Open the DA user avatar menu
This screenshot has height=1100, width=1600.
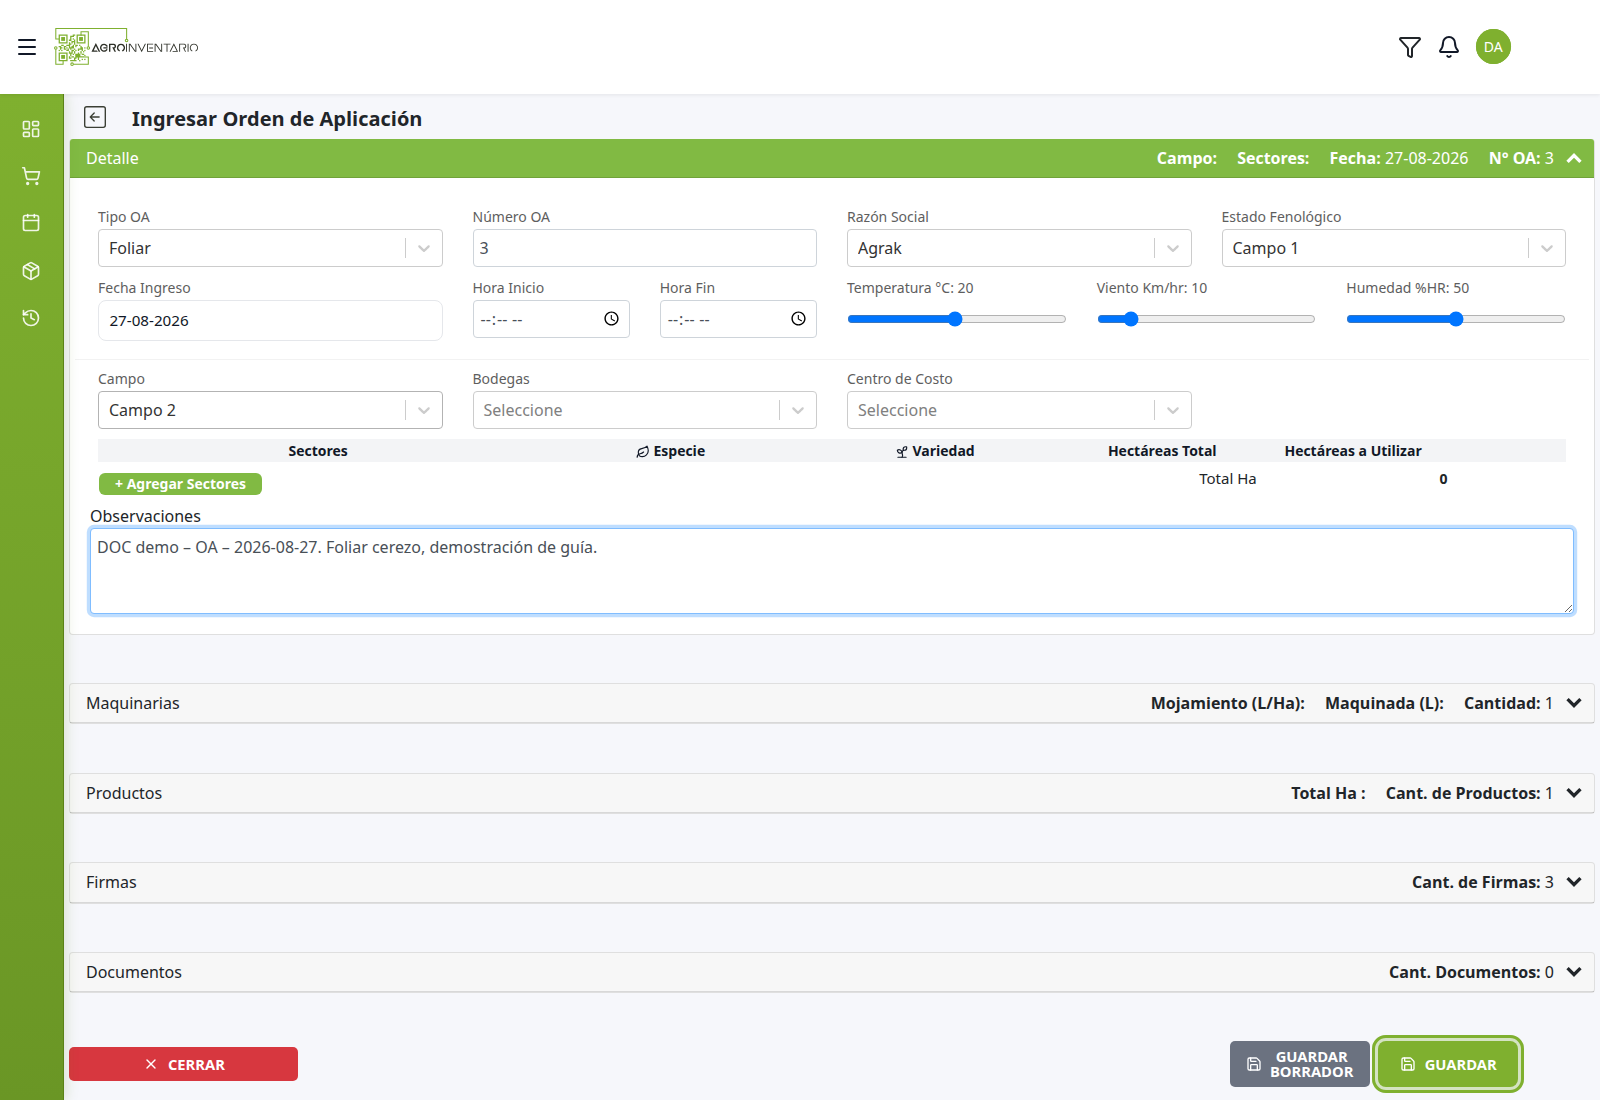click(x=1493, y=47)
